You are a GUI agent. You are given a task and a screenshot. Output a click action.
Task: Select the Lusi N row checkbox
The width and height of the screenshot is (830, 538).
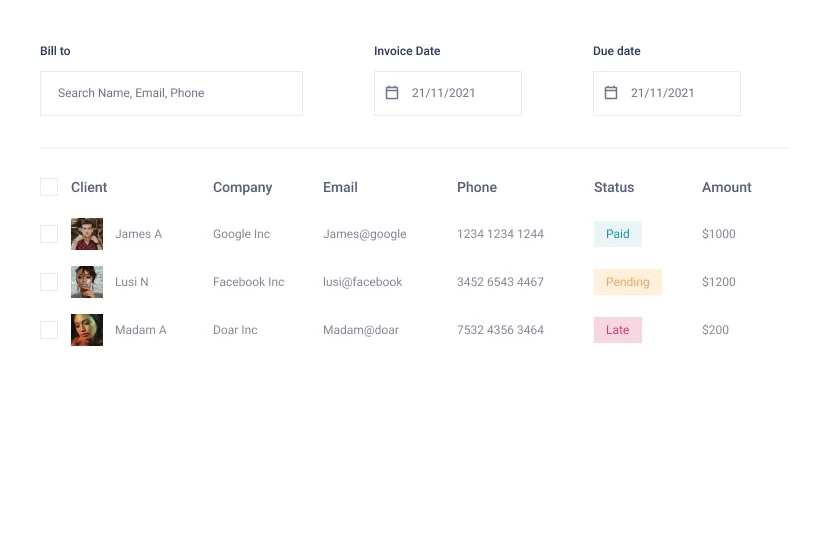(49, 282)
